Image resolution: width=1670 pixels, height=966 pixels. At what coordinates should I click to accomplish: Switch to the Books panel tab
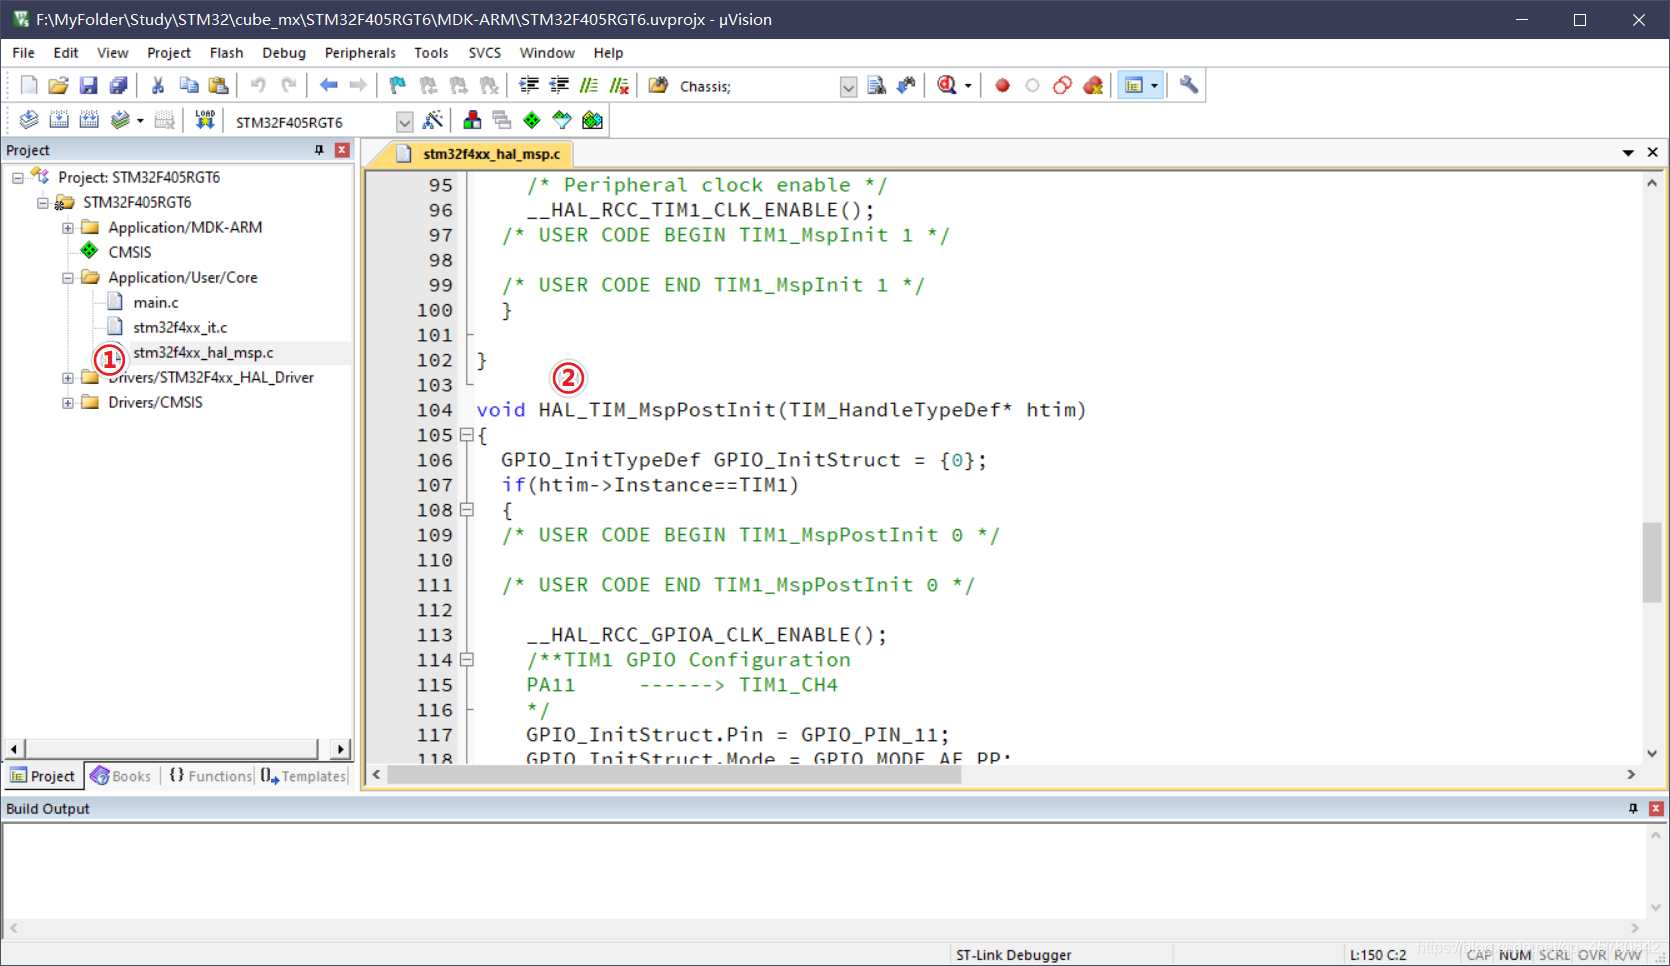121,776
